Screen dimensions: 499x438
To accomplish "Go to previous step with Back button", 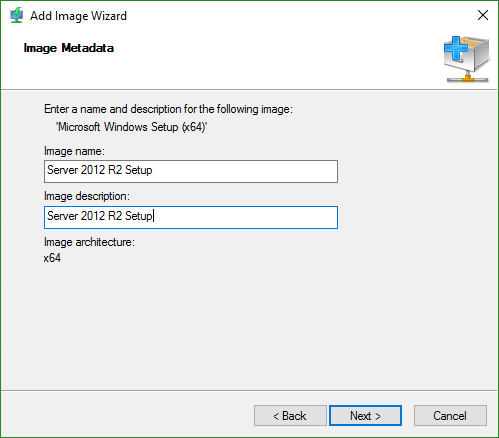I will click(290, 416).
